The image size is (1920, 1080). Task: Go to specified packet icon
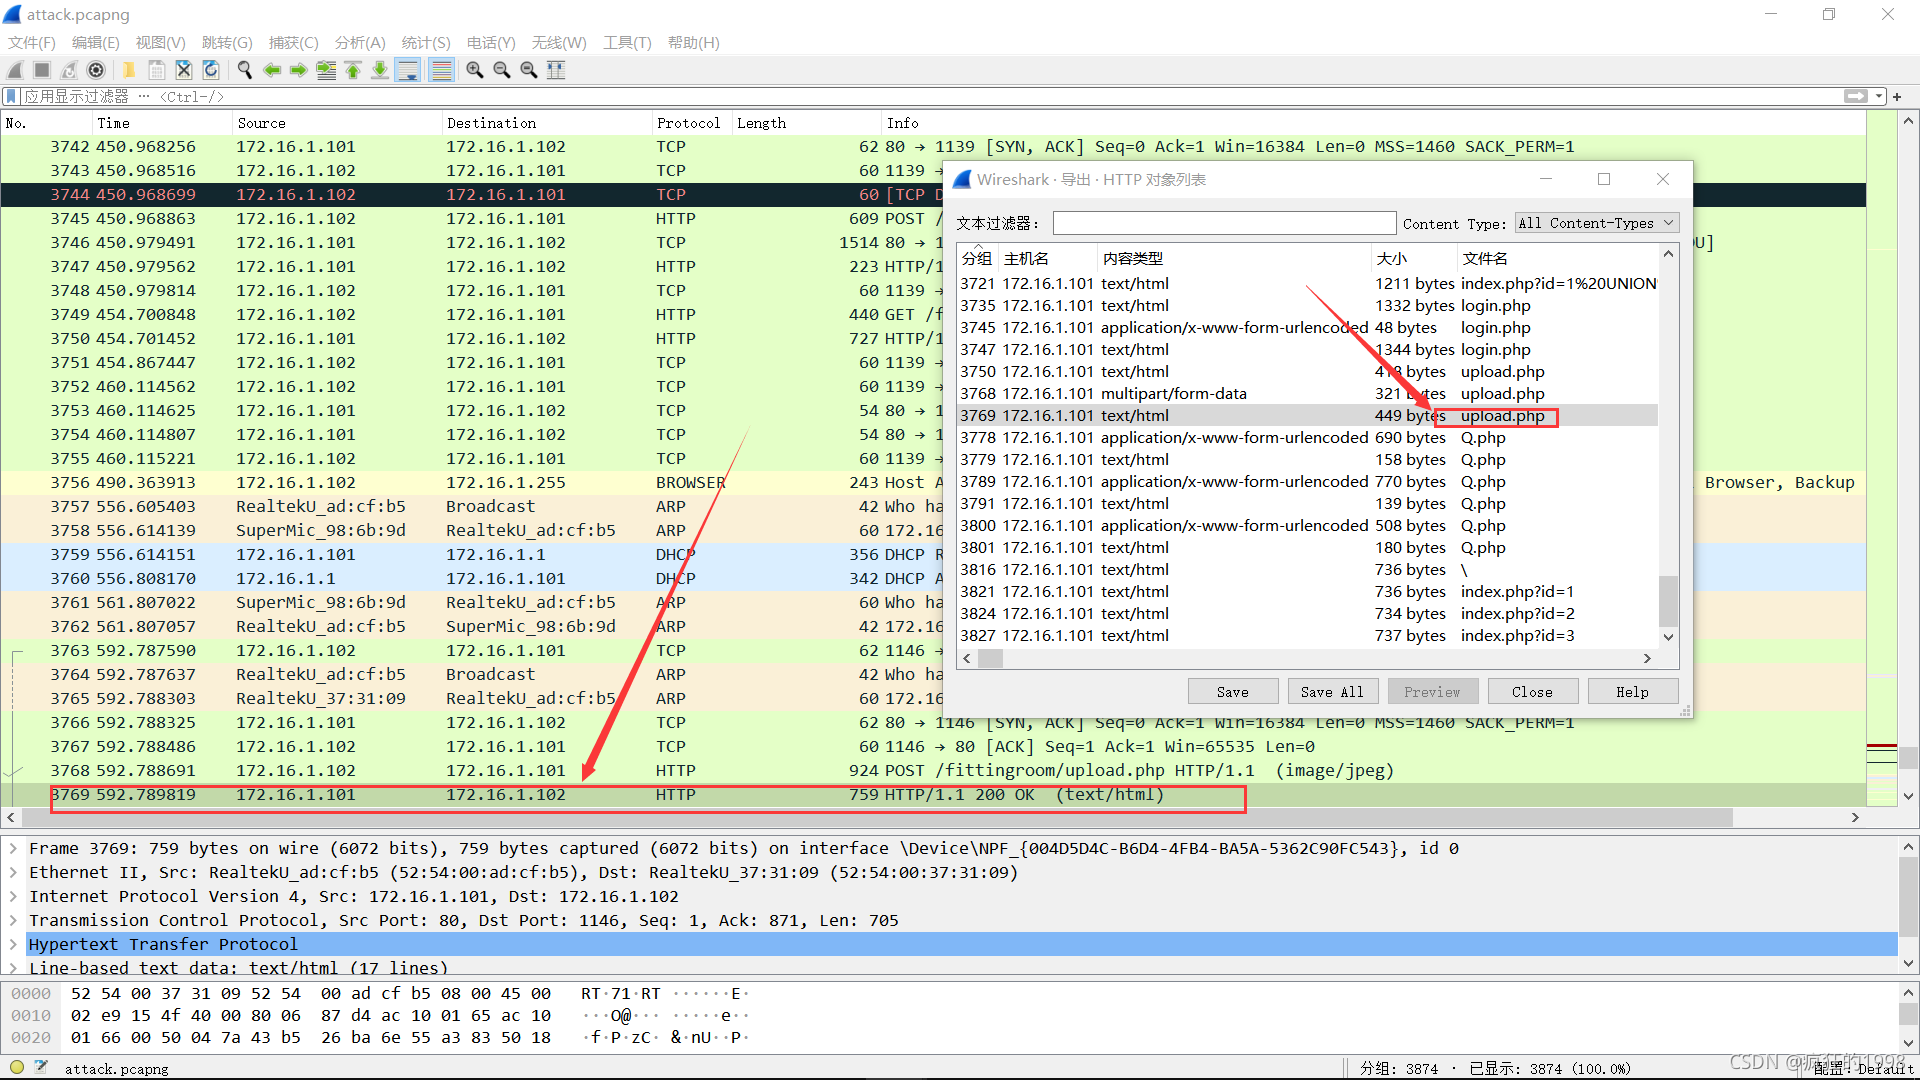326,70
